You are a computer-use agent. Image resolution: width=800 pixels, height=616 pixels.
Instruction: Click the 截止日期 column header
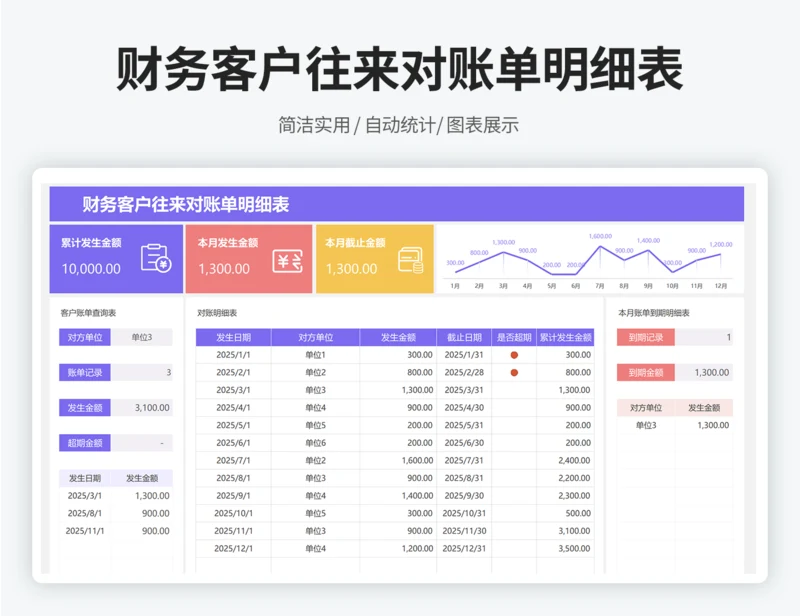click(x=464, y=337)
